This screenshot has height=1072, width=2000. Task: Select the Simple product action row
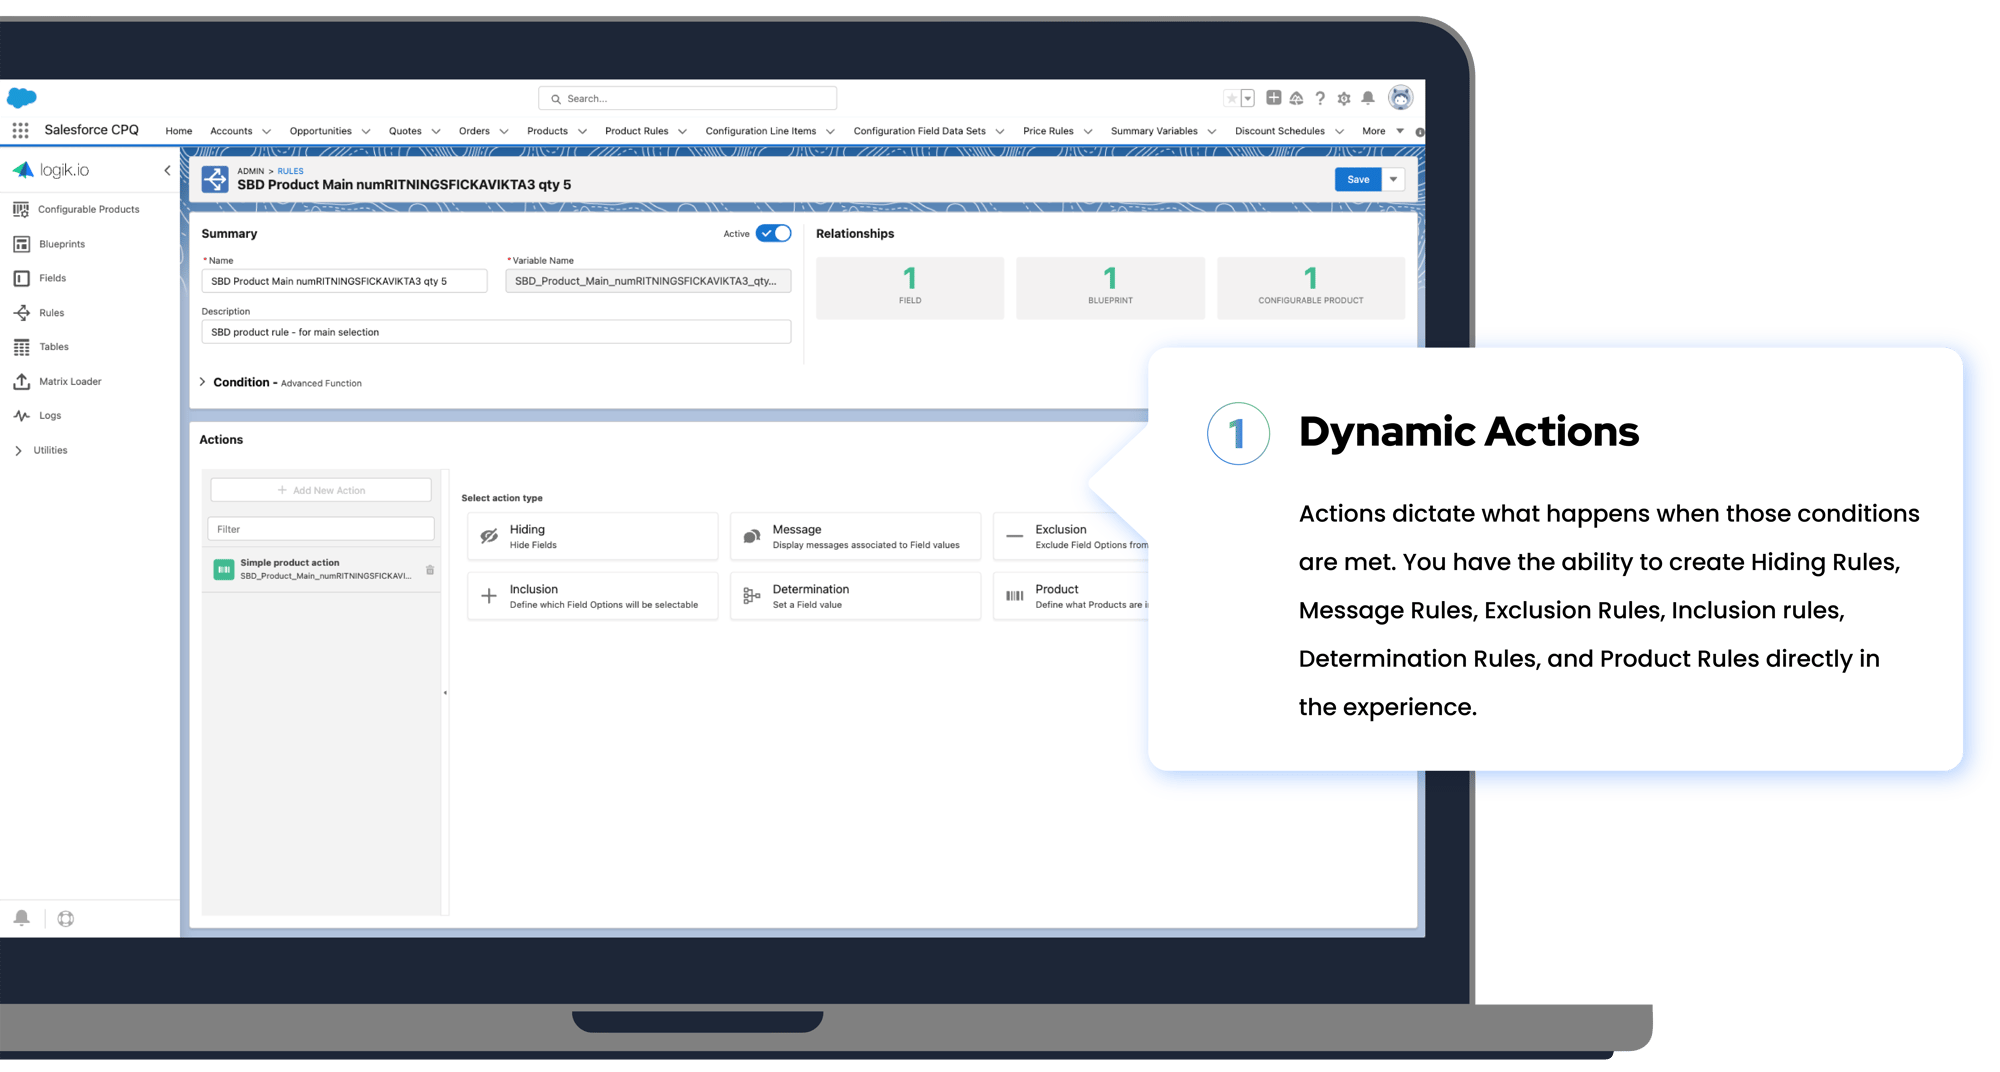coord(322,569)
